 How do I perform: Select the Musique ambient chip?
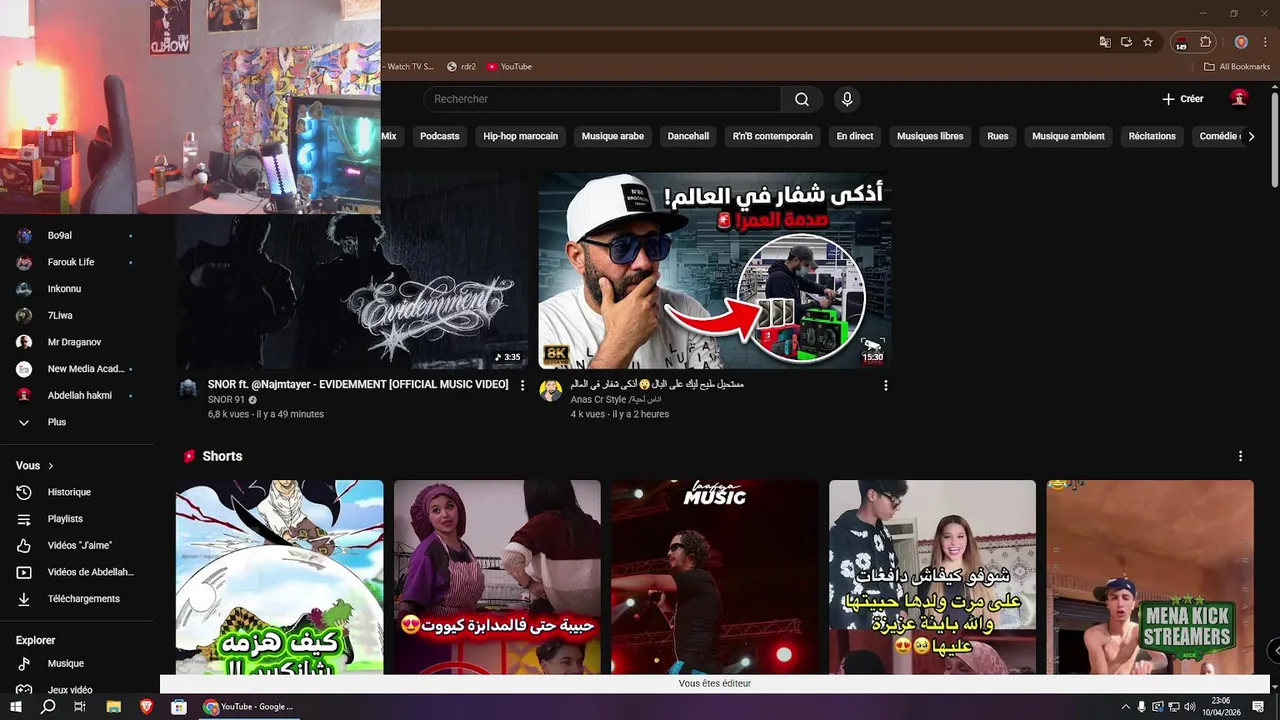(x=1068, y=136)
